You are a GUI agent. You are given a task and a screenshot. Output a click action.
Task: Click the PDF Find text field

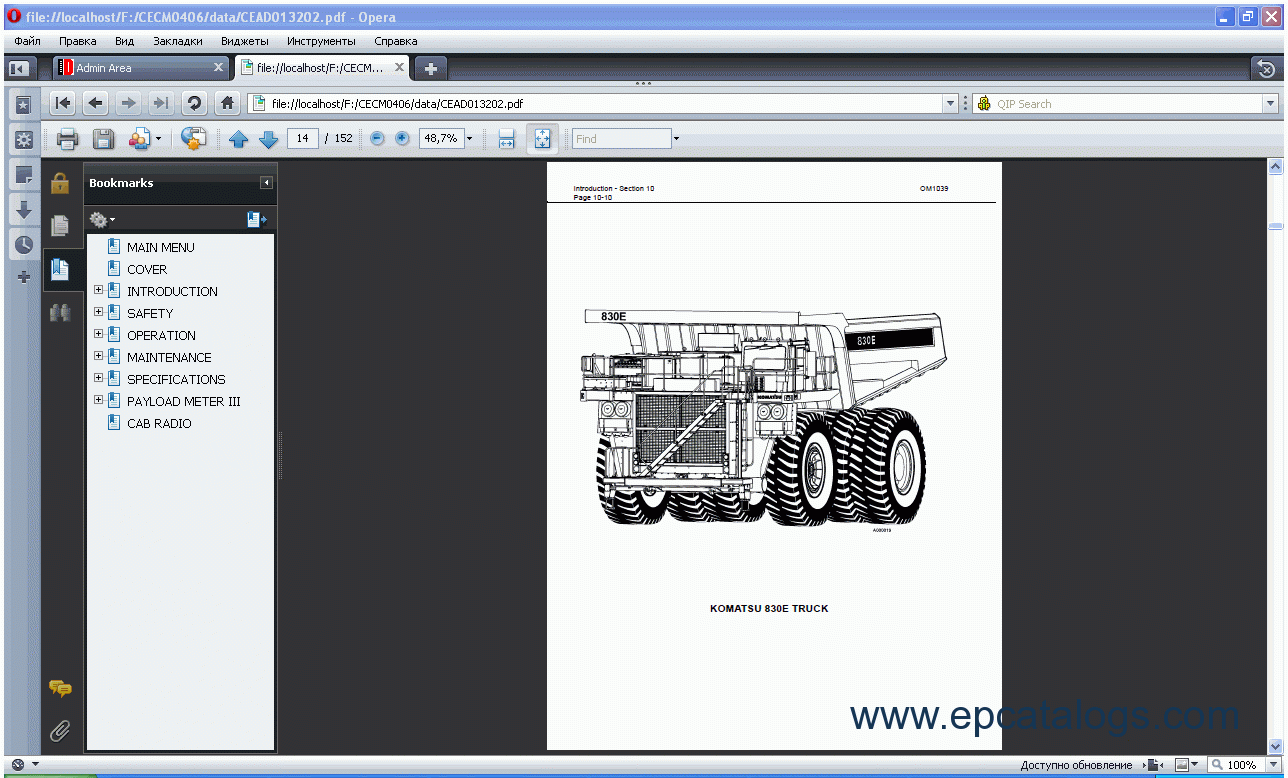point(621,139)
